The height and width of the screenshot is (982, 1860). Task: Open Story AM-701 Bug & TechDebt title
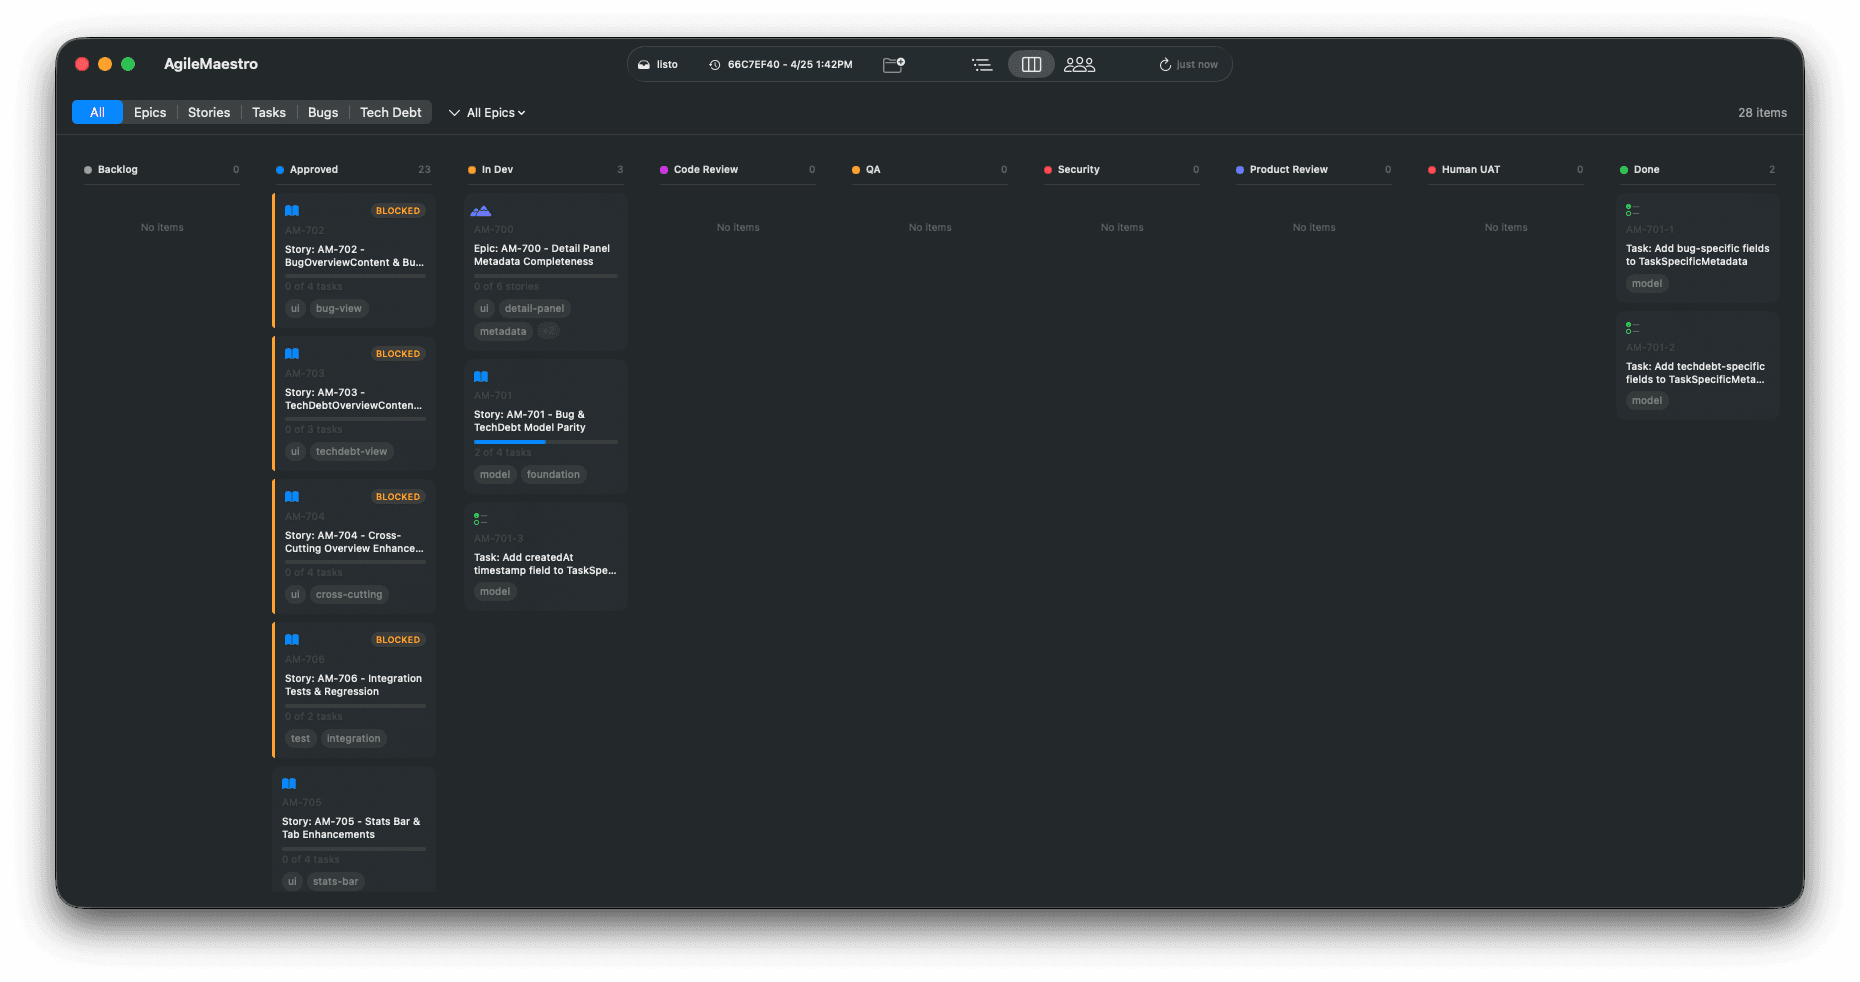point(530,421)
